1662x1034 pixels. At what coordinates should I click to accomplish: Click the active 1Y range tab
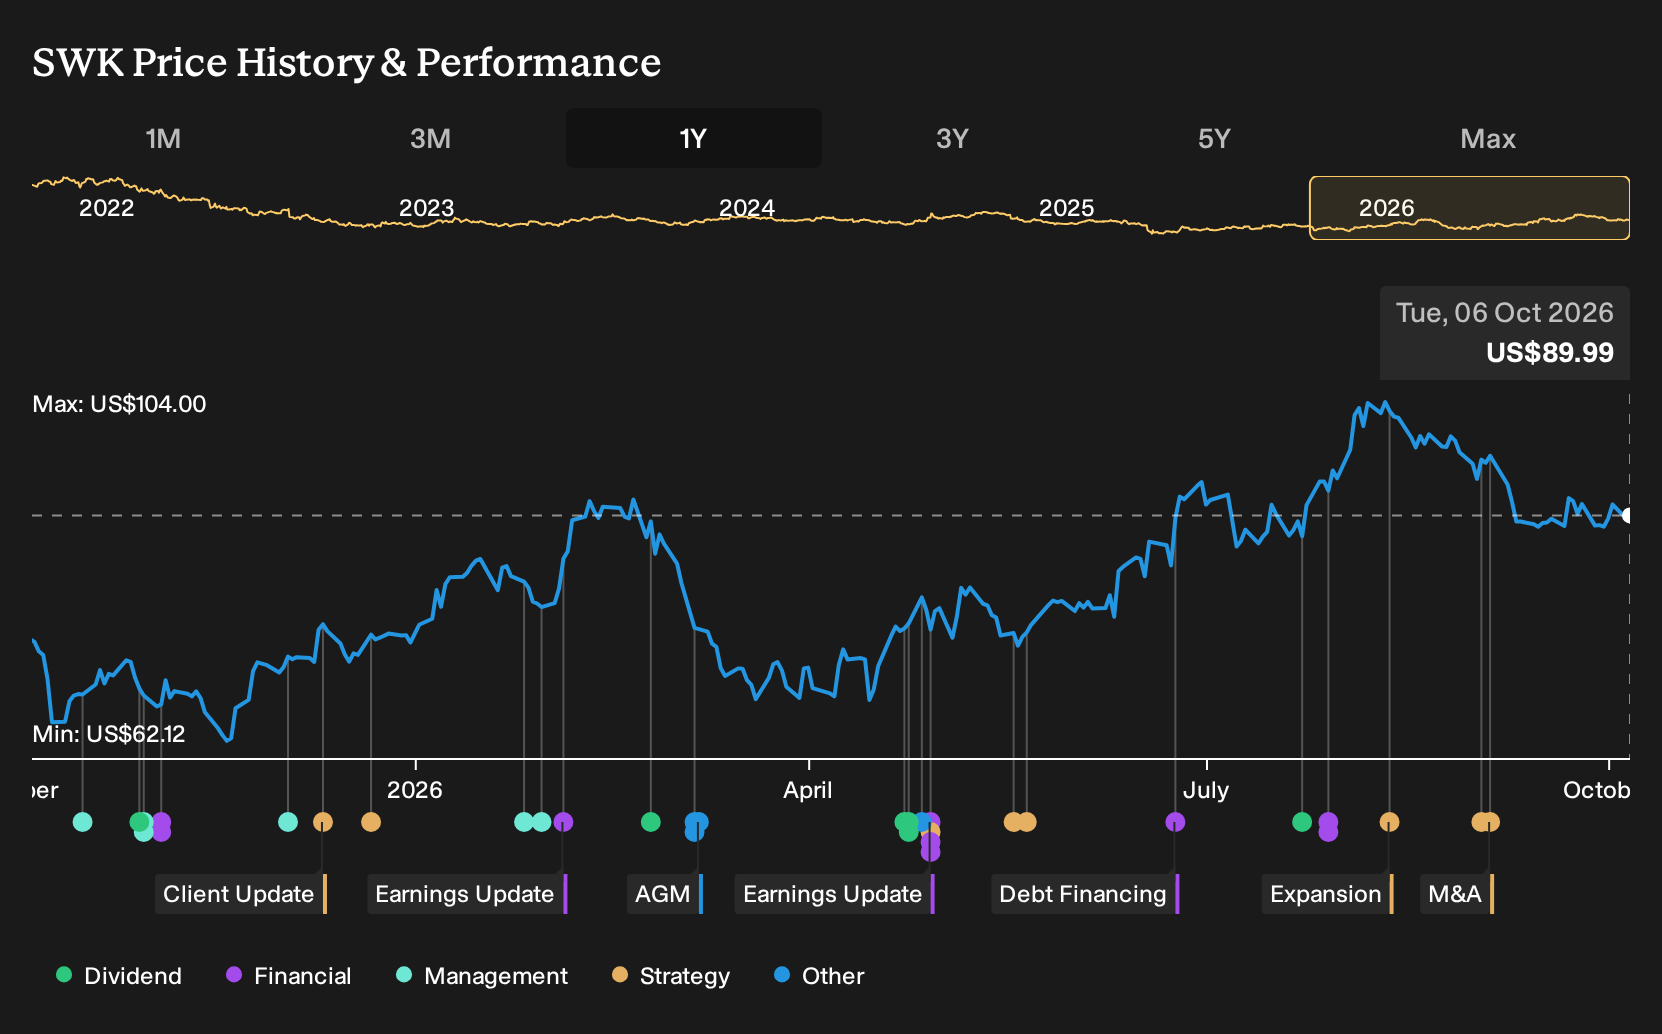coord(693,138)
